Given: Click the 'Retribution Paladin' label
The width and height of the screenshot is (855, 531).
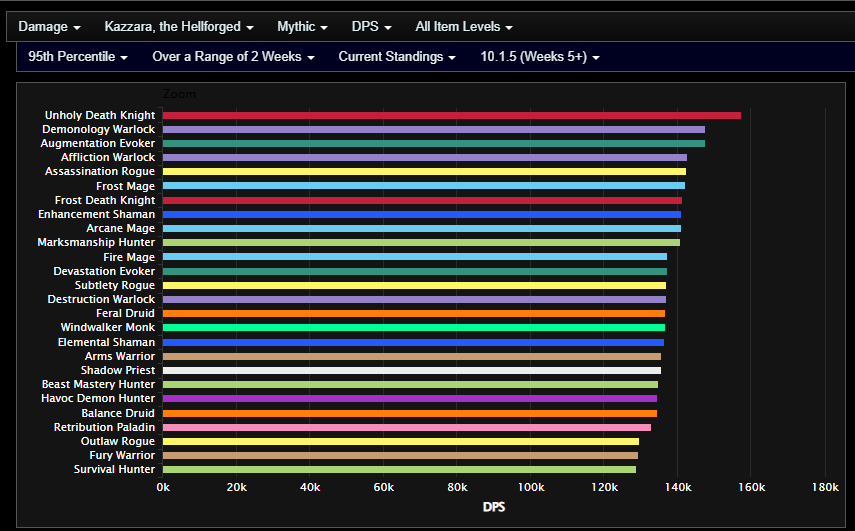Looking at the screenshot, I should (x=104, y=427).
